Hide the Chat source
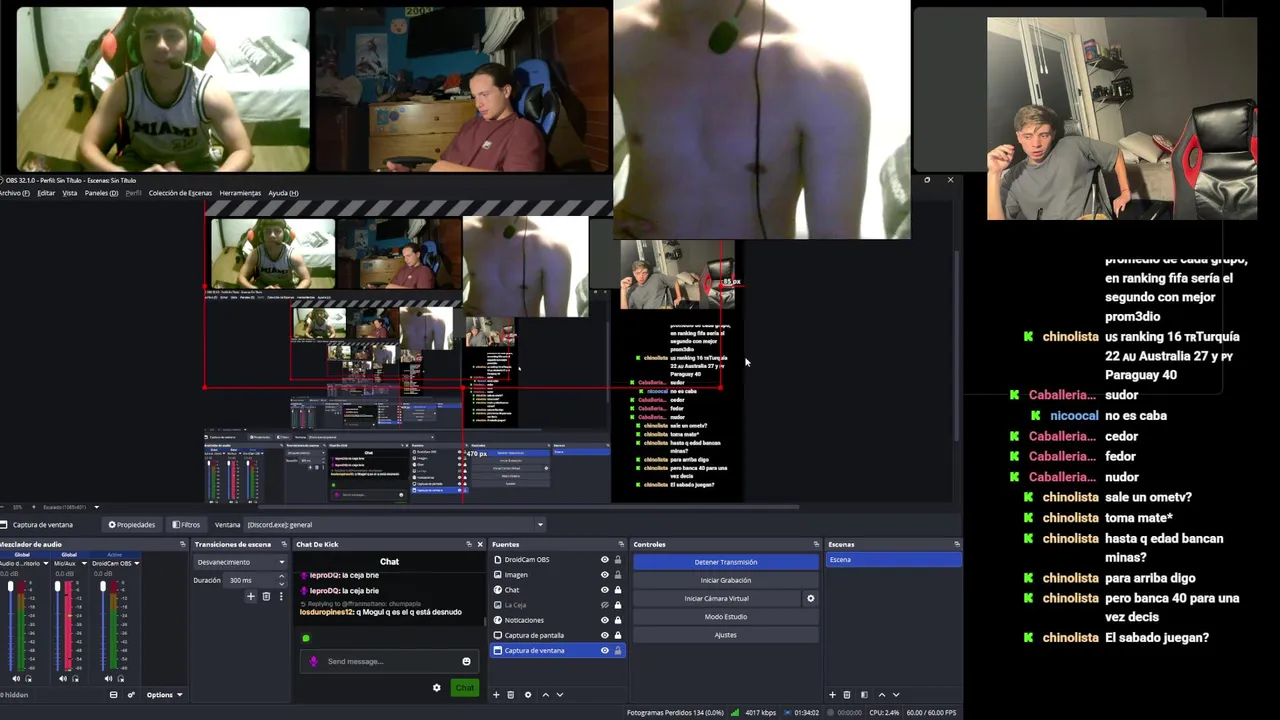 click(604, 590)
